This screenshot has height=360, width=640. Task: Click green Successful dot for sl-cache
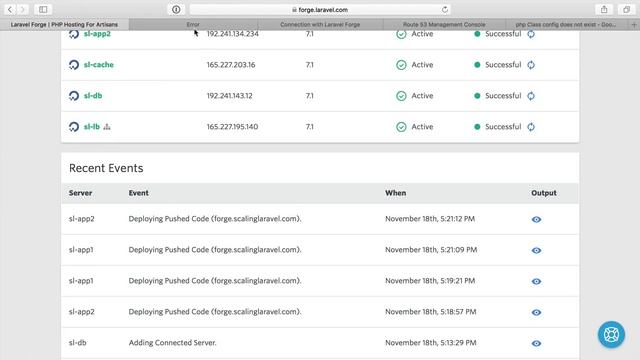point(477,64)
